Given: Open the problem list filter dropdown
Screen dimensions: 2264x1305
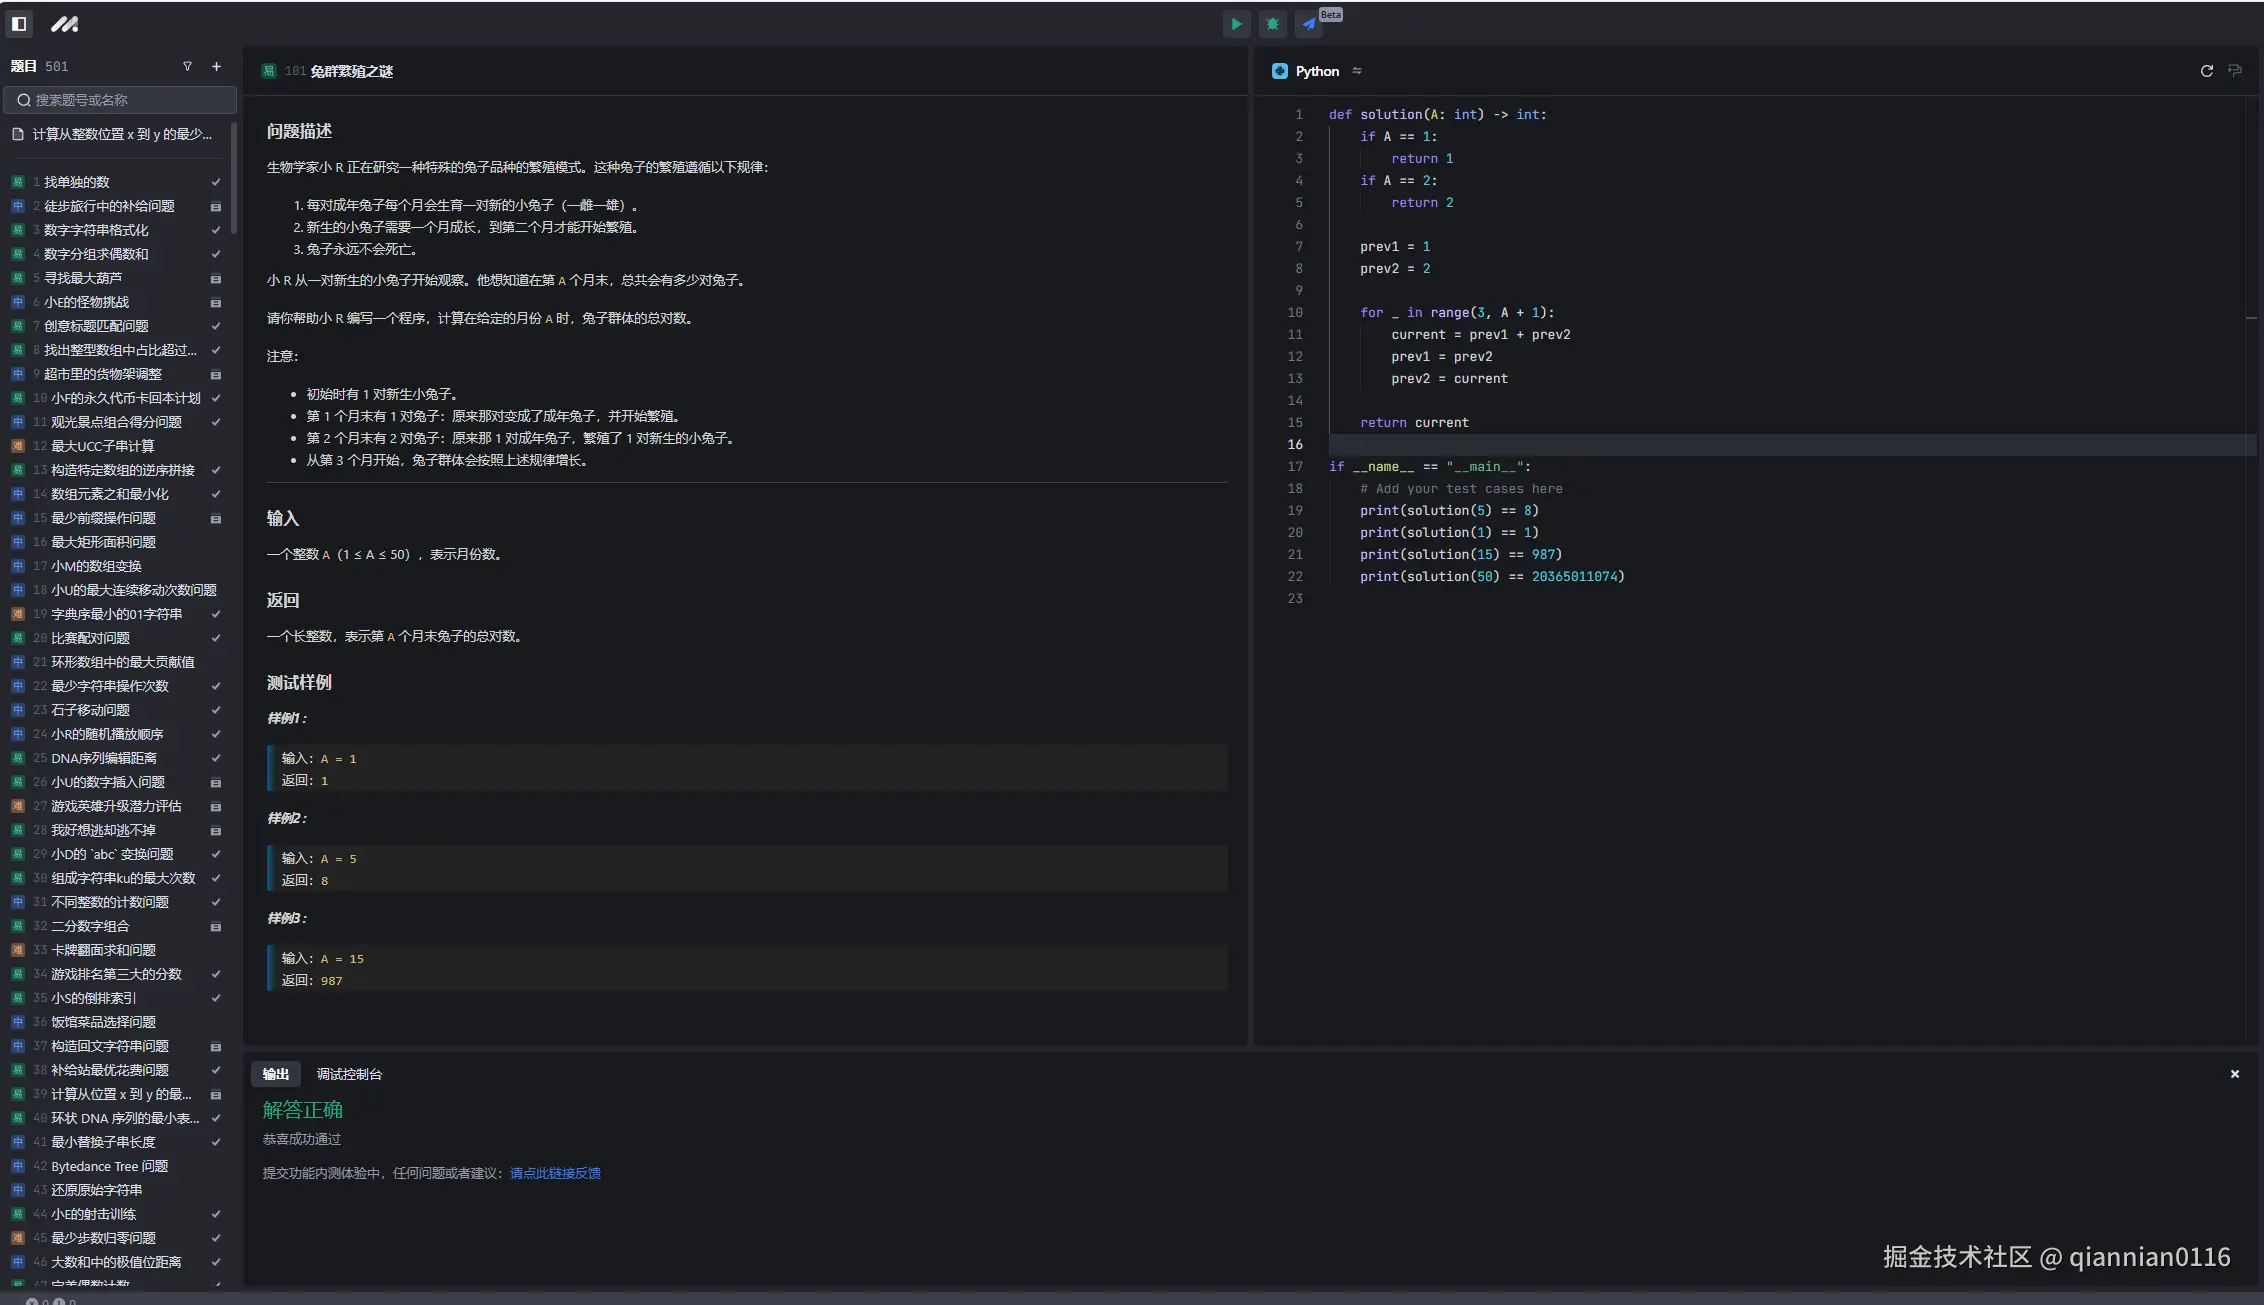Looking at the screenshot, I should coord(187,66).
